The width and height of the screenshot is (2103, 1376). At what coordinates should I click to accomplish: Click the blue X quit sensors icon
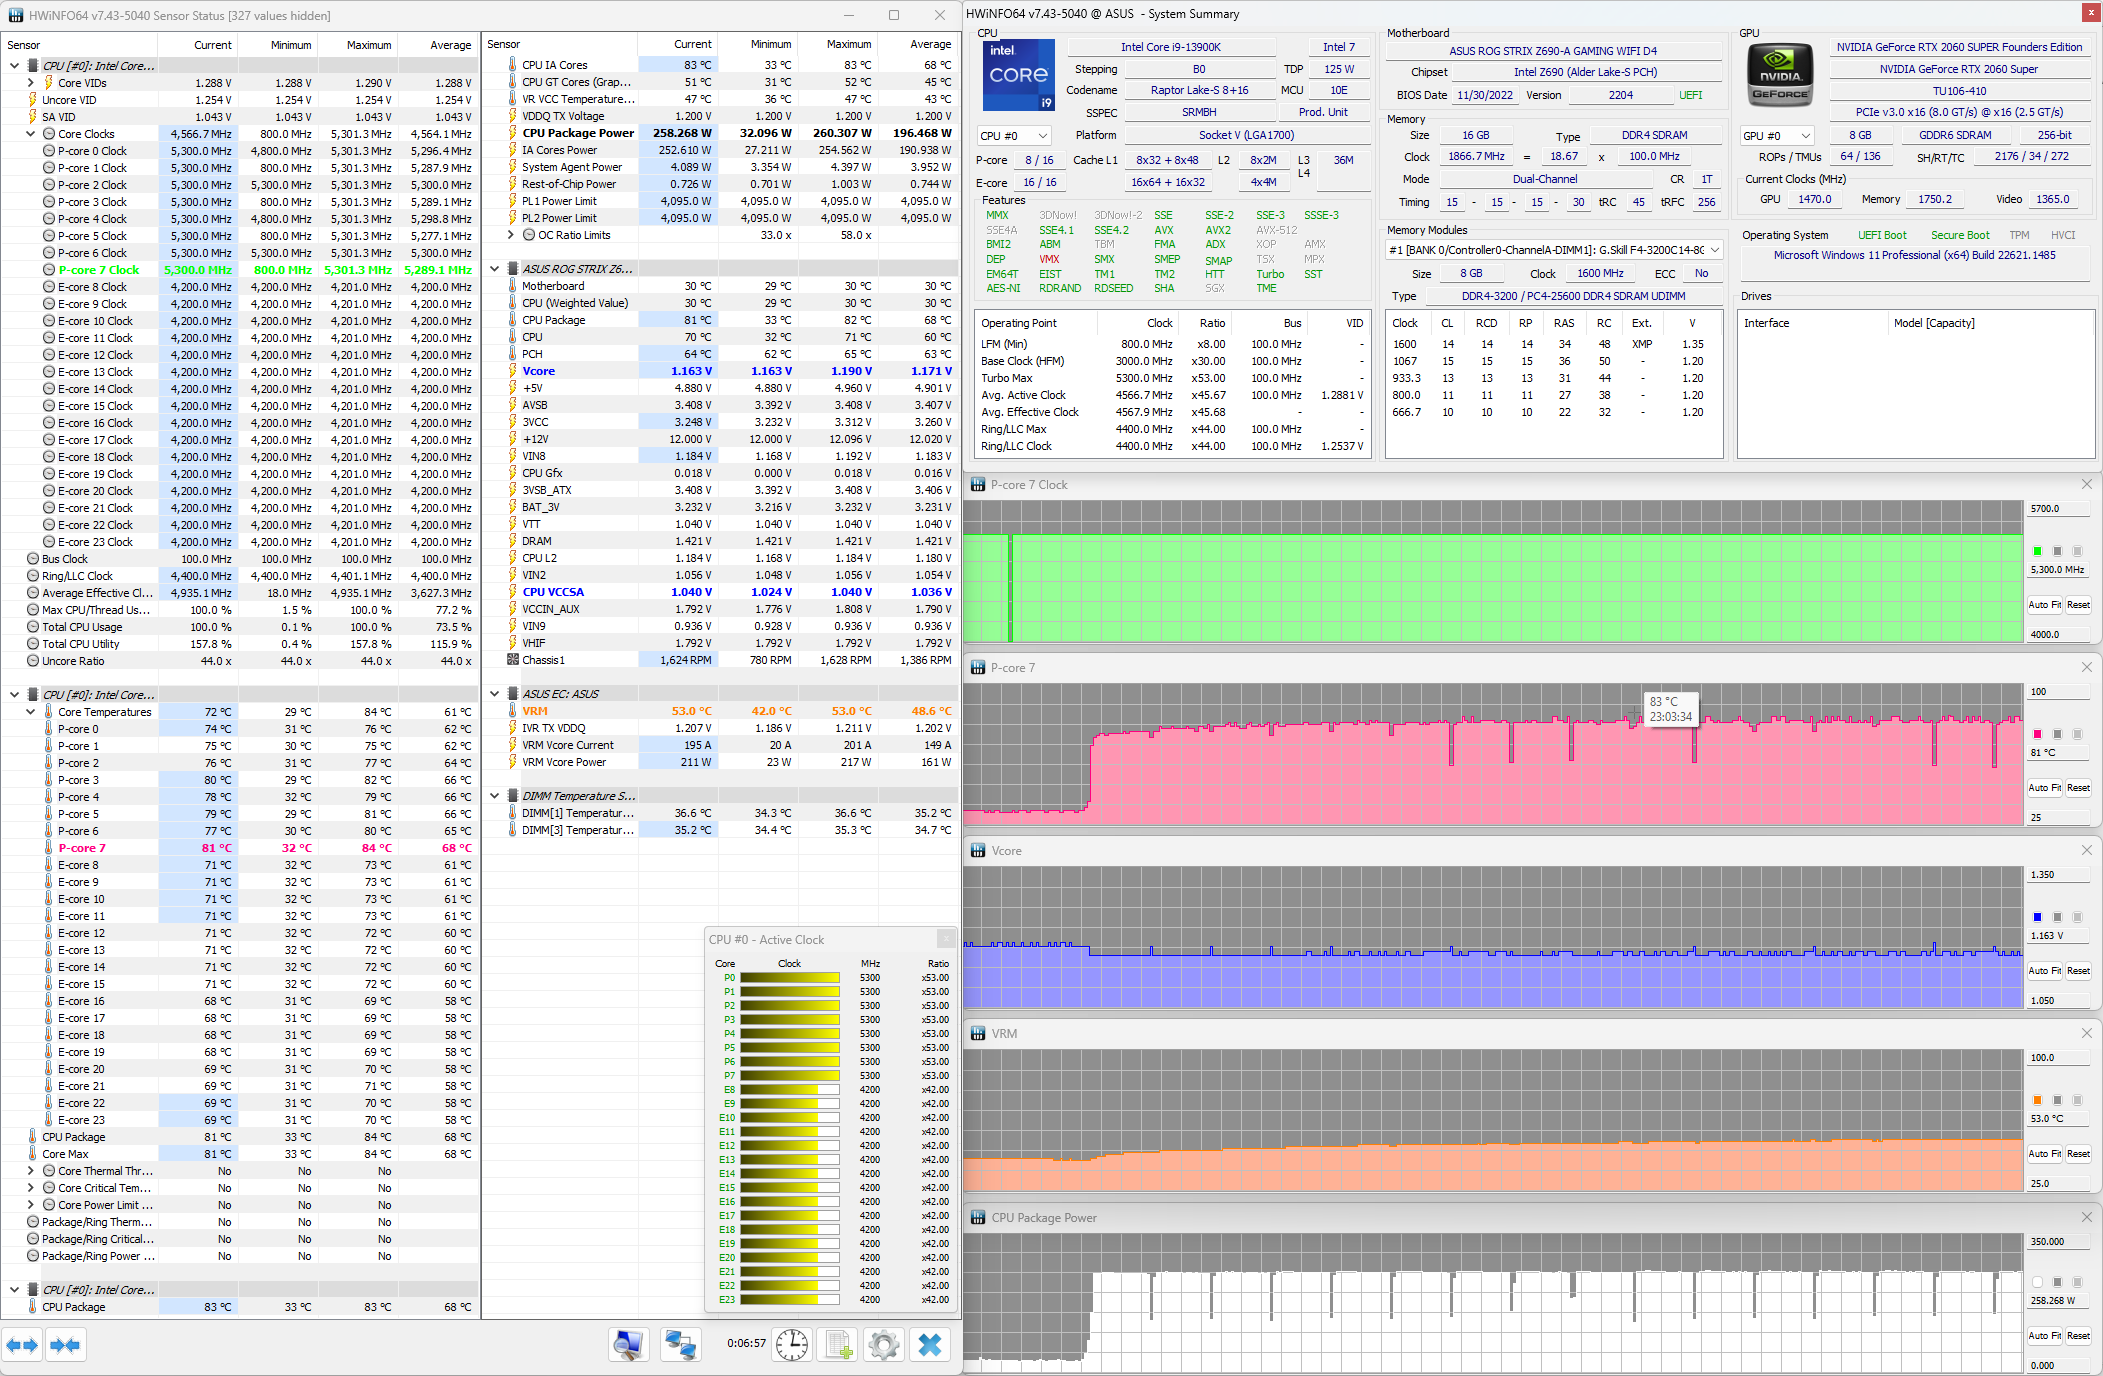coord(930,1345)
